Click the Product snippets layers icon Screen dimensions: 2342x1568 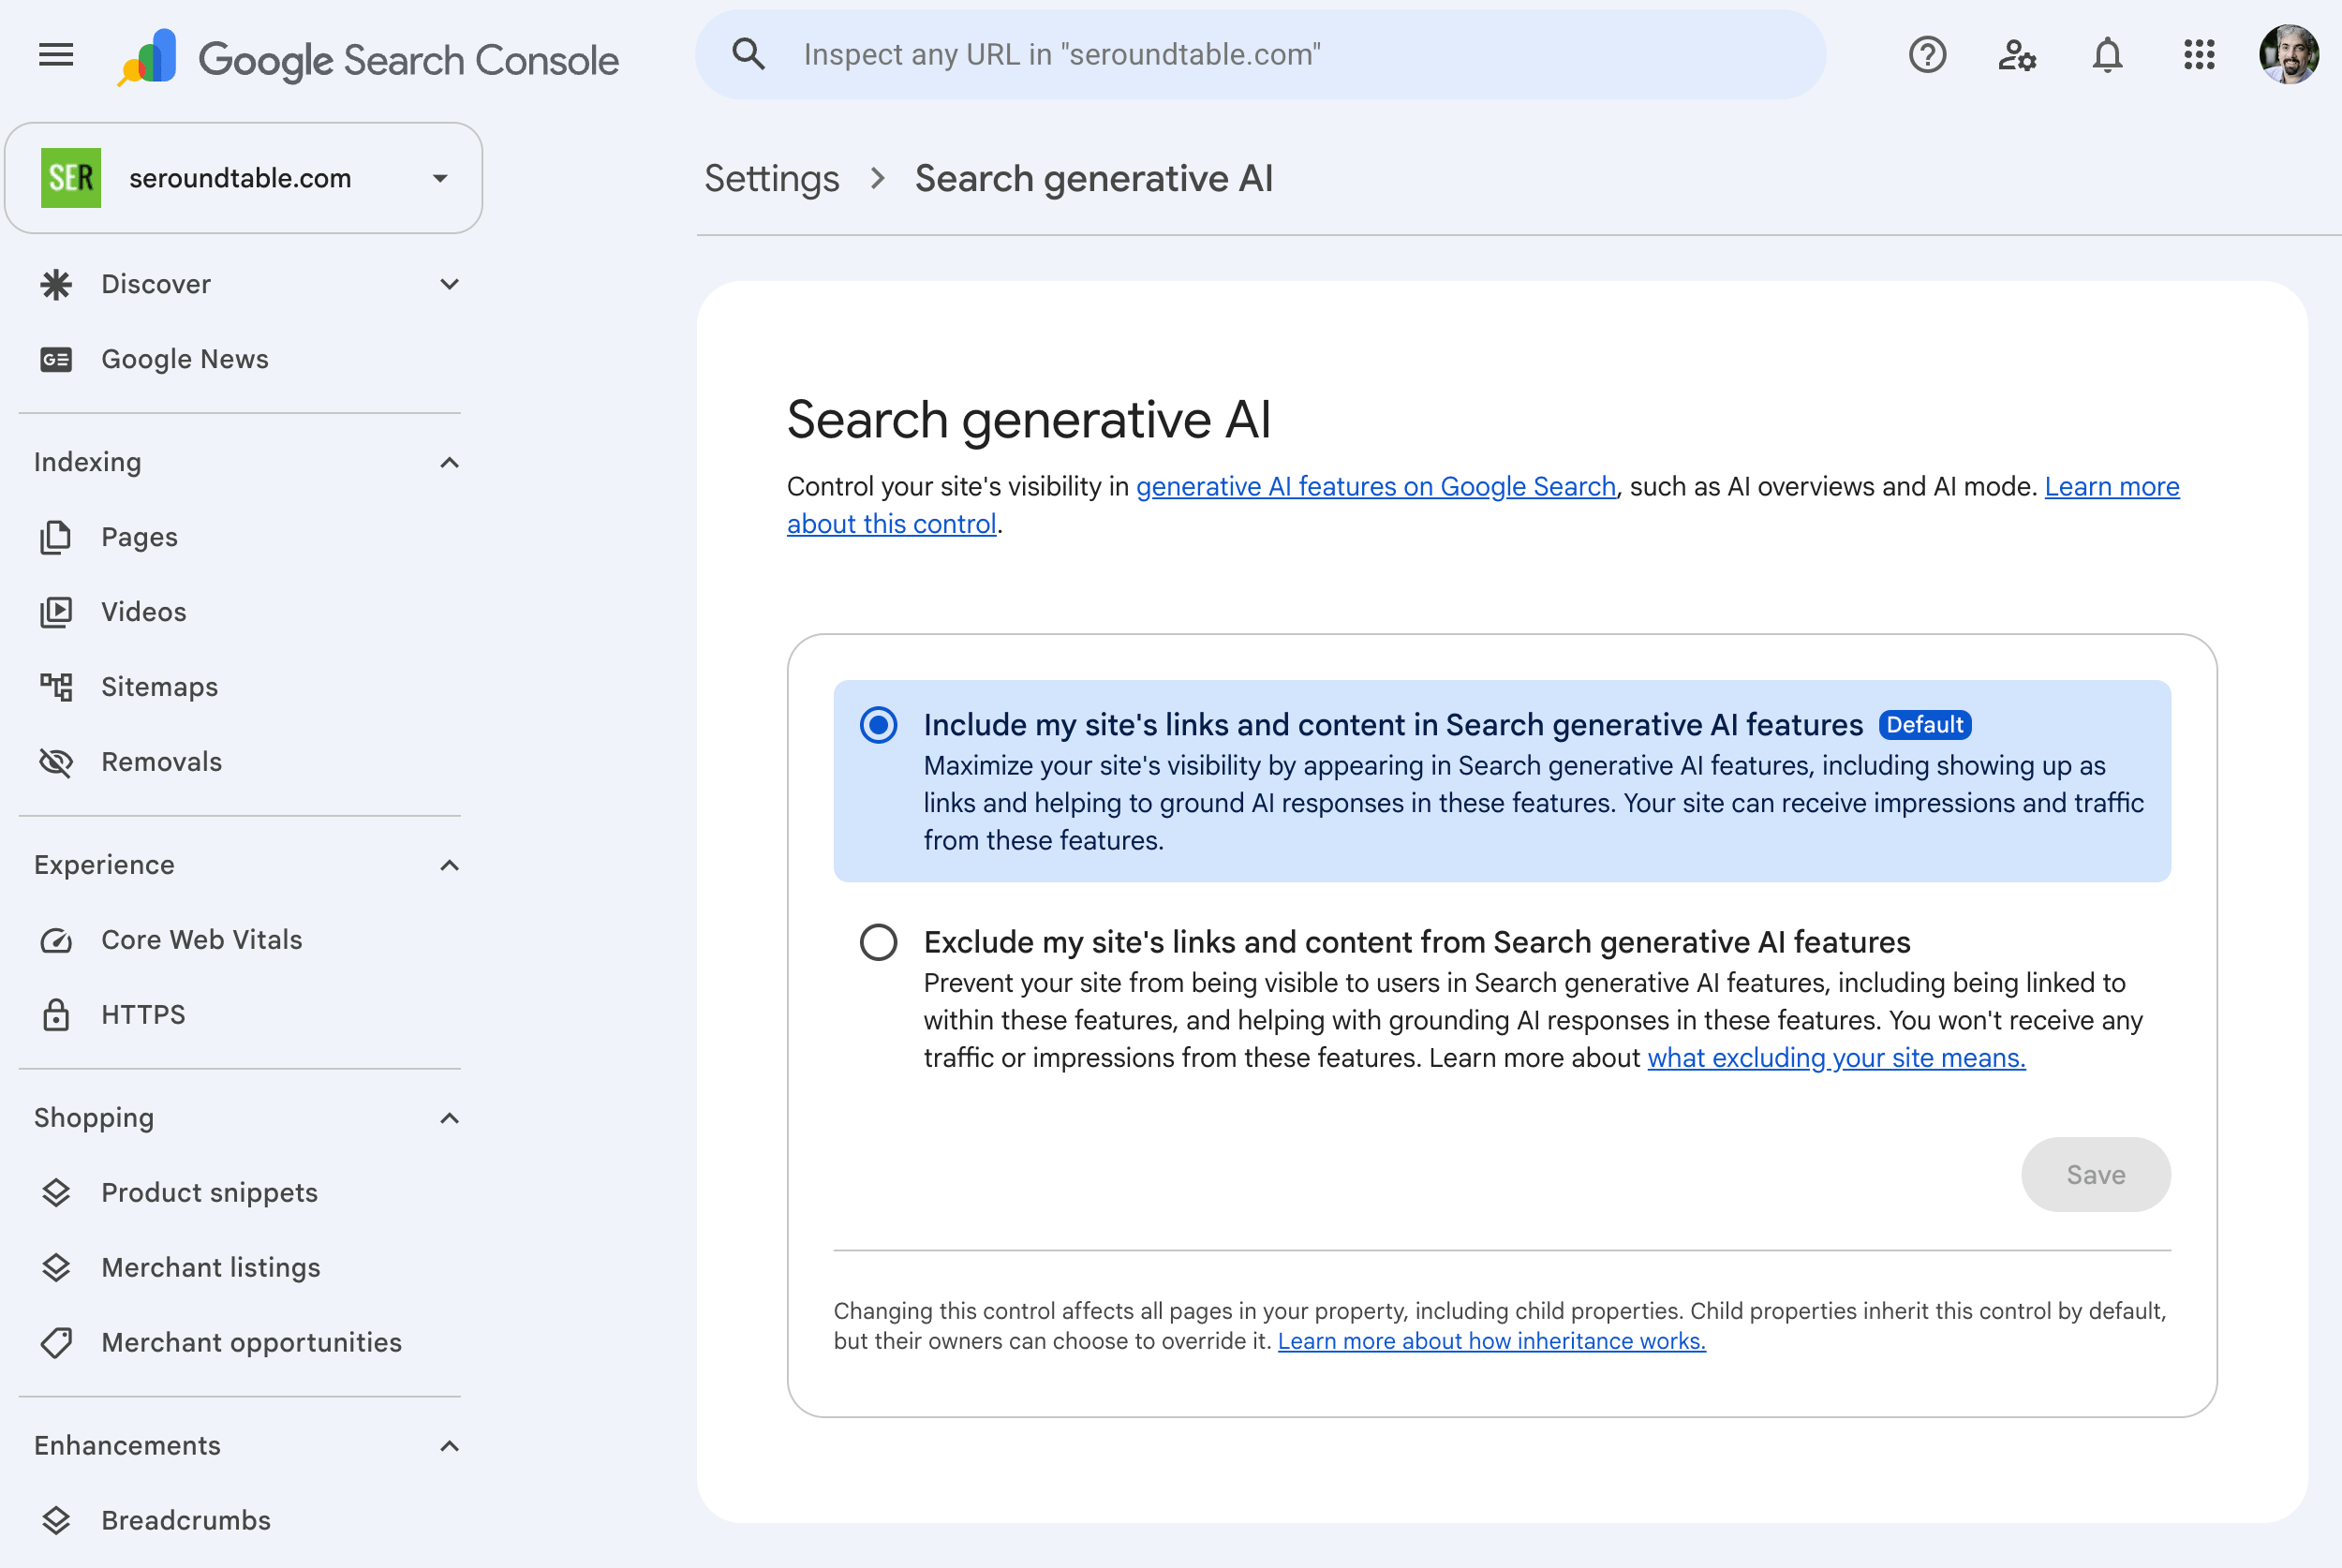click(56, 1192)
